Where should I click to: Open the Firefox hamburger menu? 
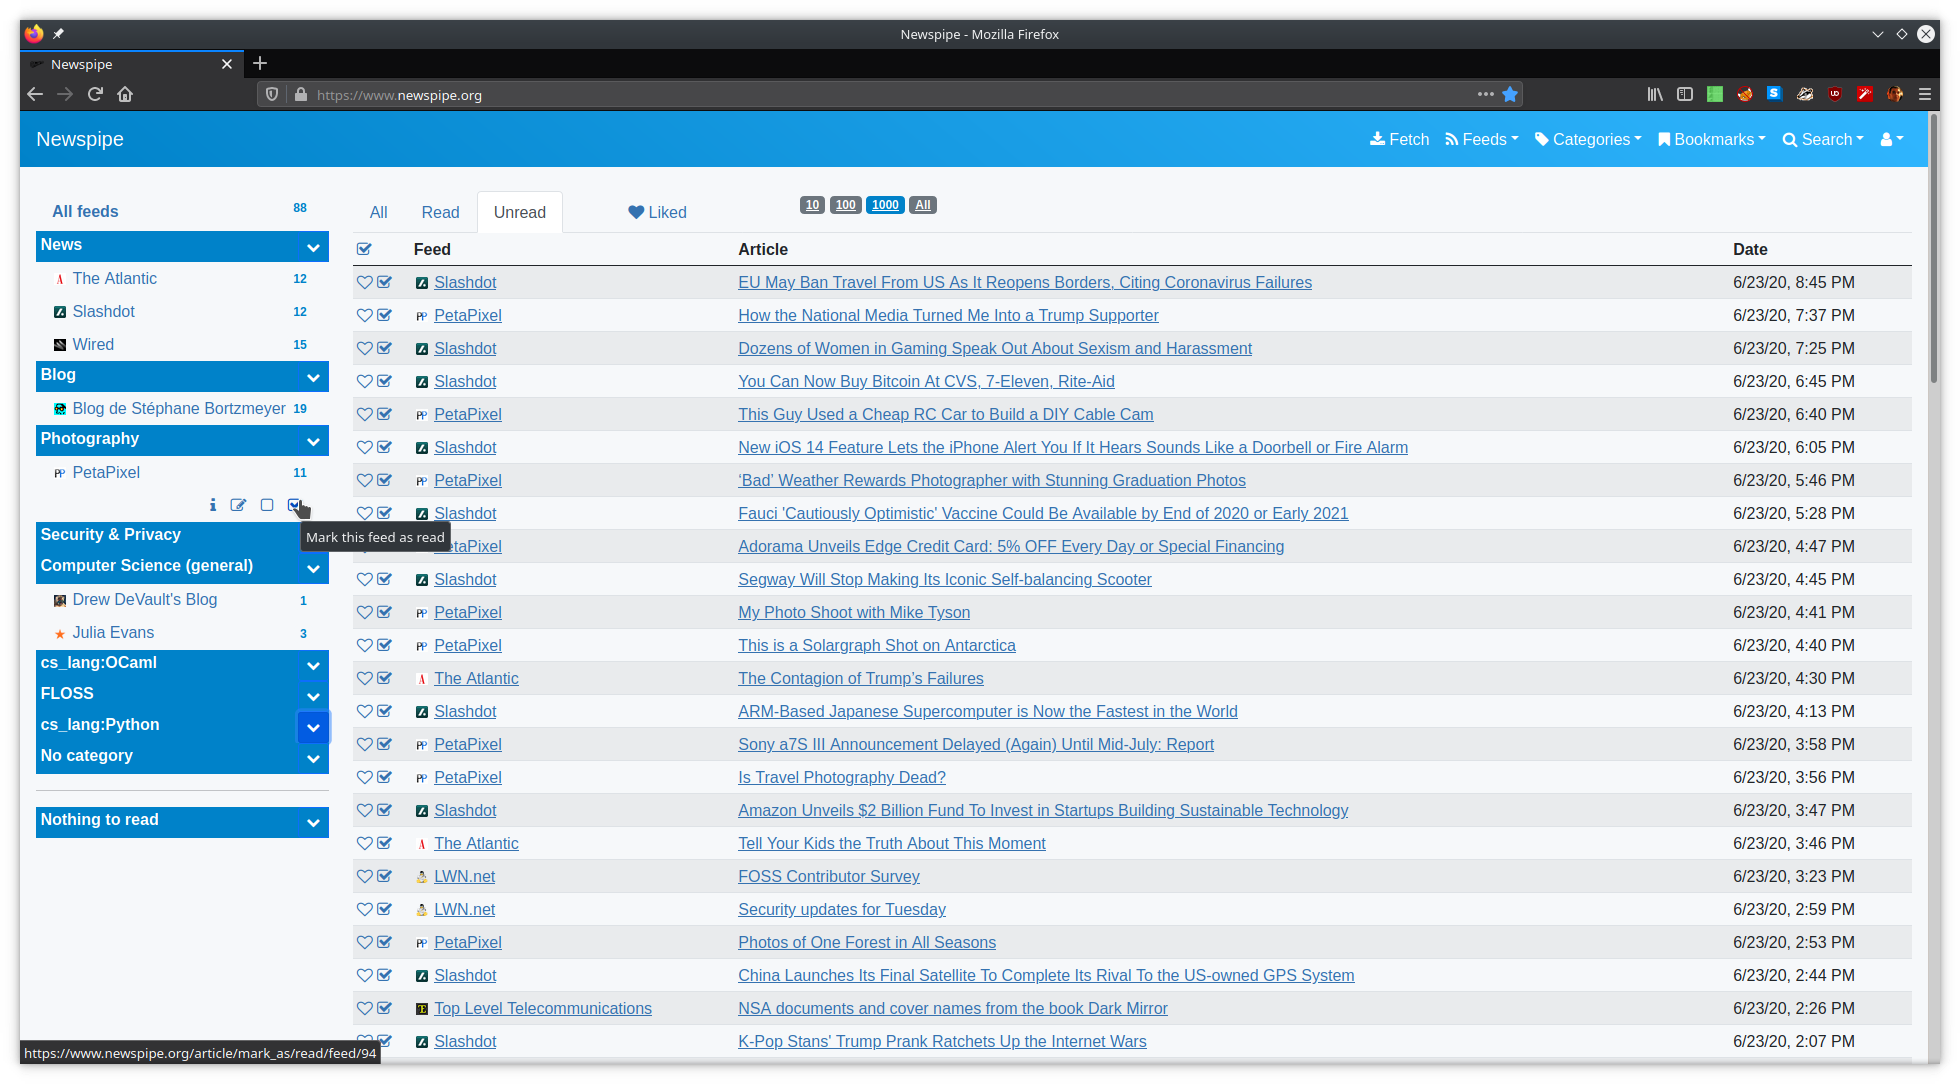pyautogui.click(x=1924, y=94)
